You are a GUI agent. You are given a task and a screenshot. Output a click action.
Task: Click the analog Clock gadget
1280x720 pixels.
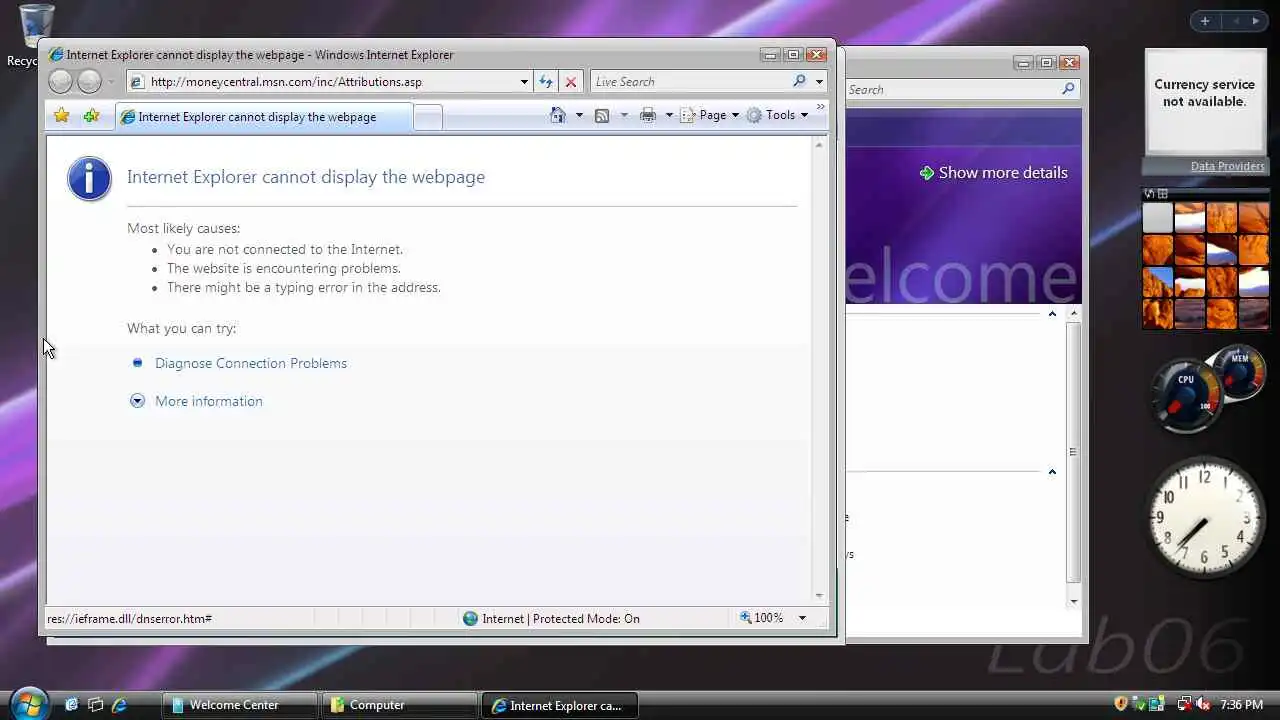point(1205,518)
